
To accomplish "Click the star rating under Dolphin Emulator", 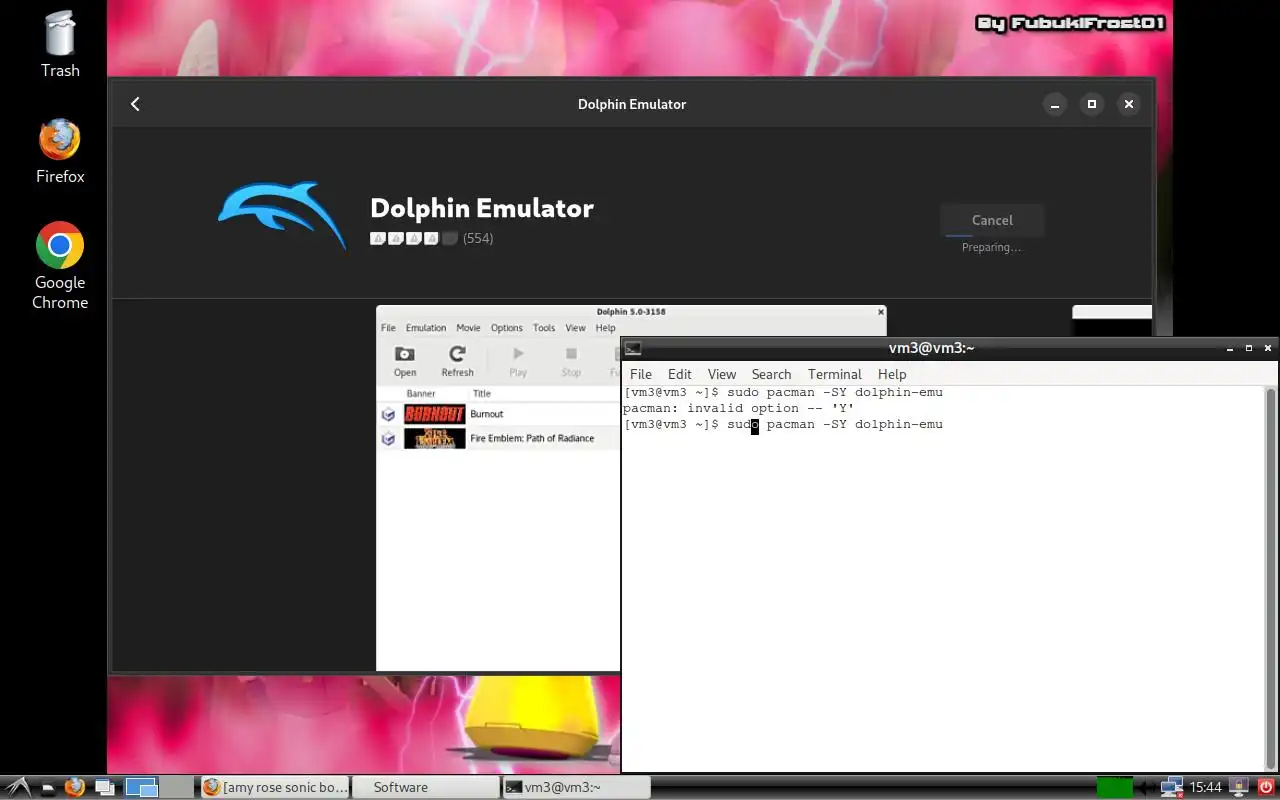I will pyautogui.click(x=414, y=238).
